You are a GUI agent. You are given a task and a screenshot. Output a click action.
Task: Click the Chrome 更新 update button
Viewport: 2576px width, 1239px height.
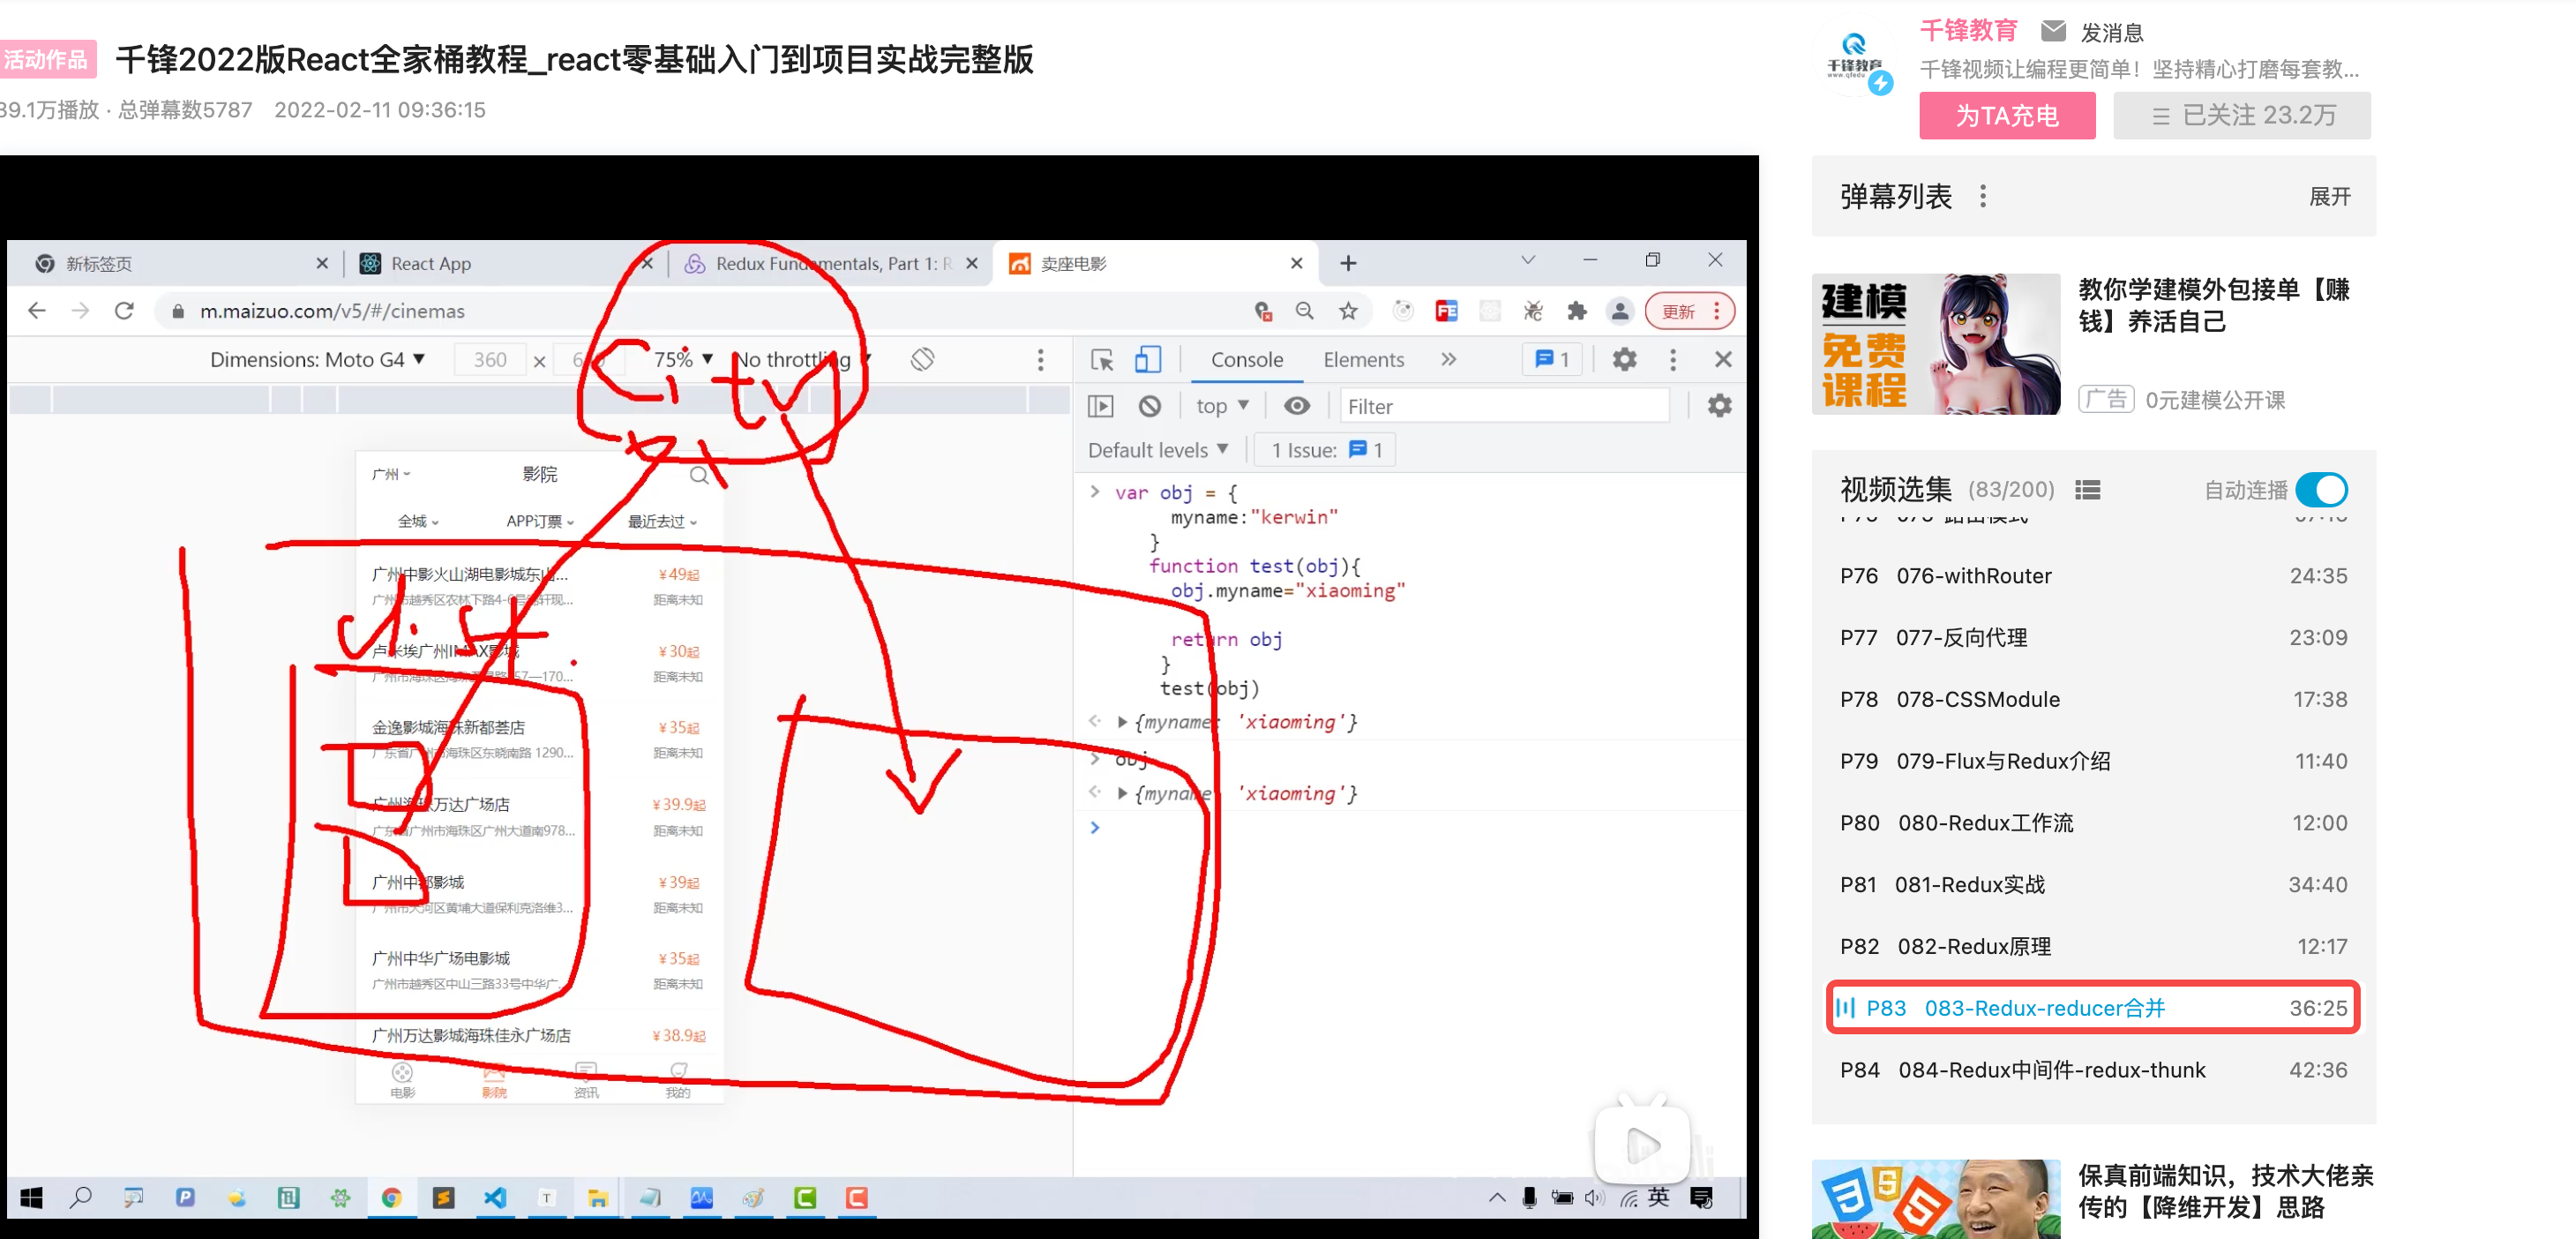click(x=1689, y=311)
